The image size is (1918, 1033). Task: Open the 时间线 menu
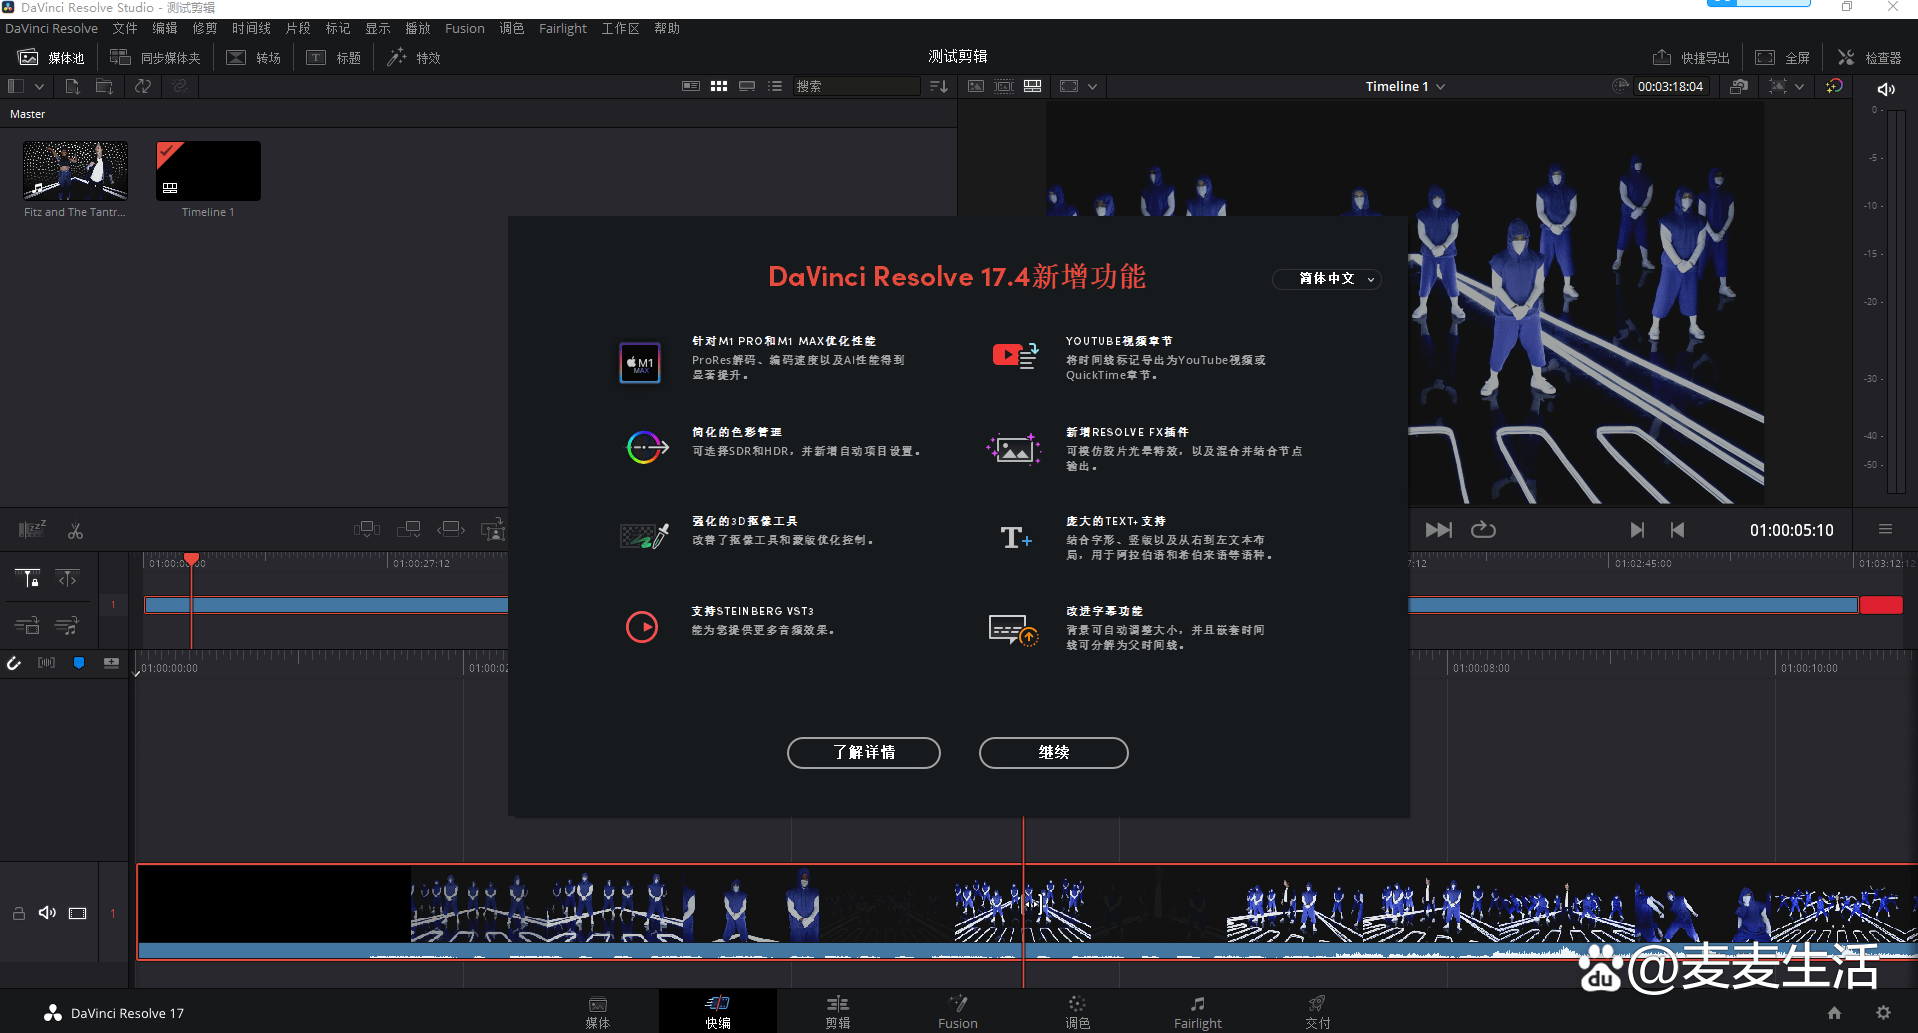[x=251, y=29]
